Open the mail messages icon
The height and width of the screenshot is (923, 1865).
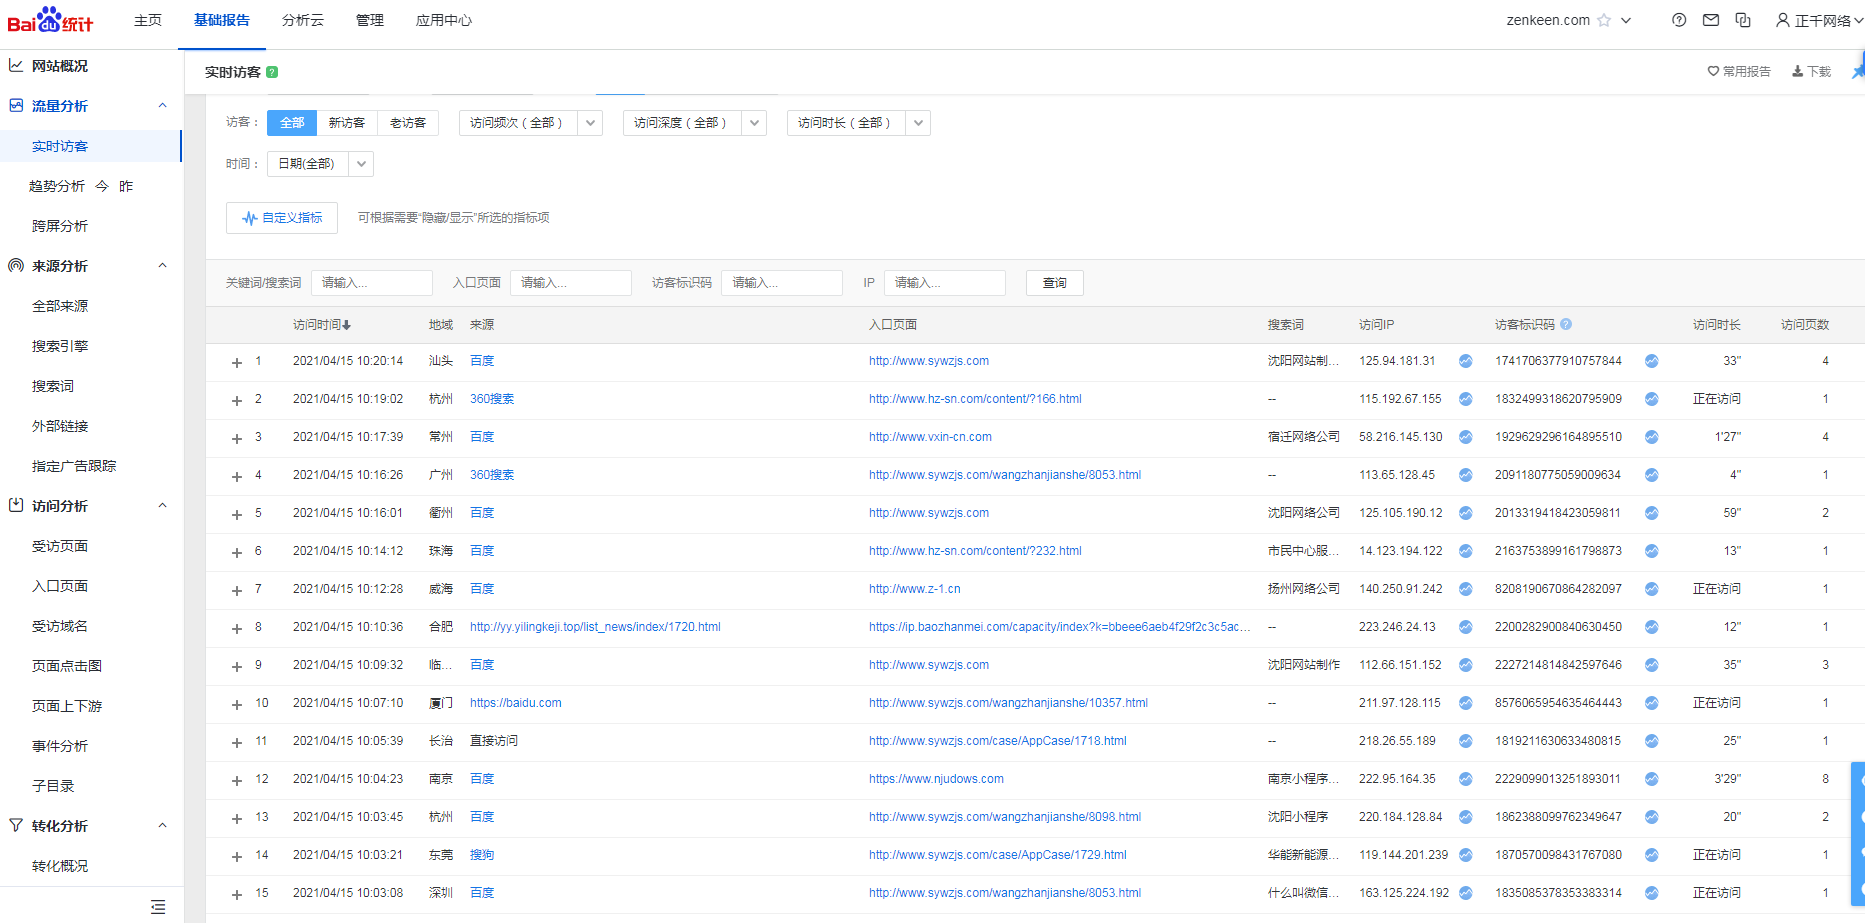[x=1711, y=20]
